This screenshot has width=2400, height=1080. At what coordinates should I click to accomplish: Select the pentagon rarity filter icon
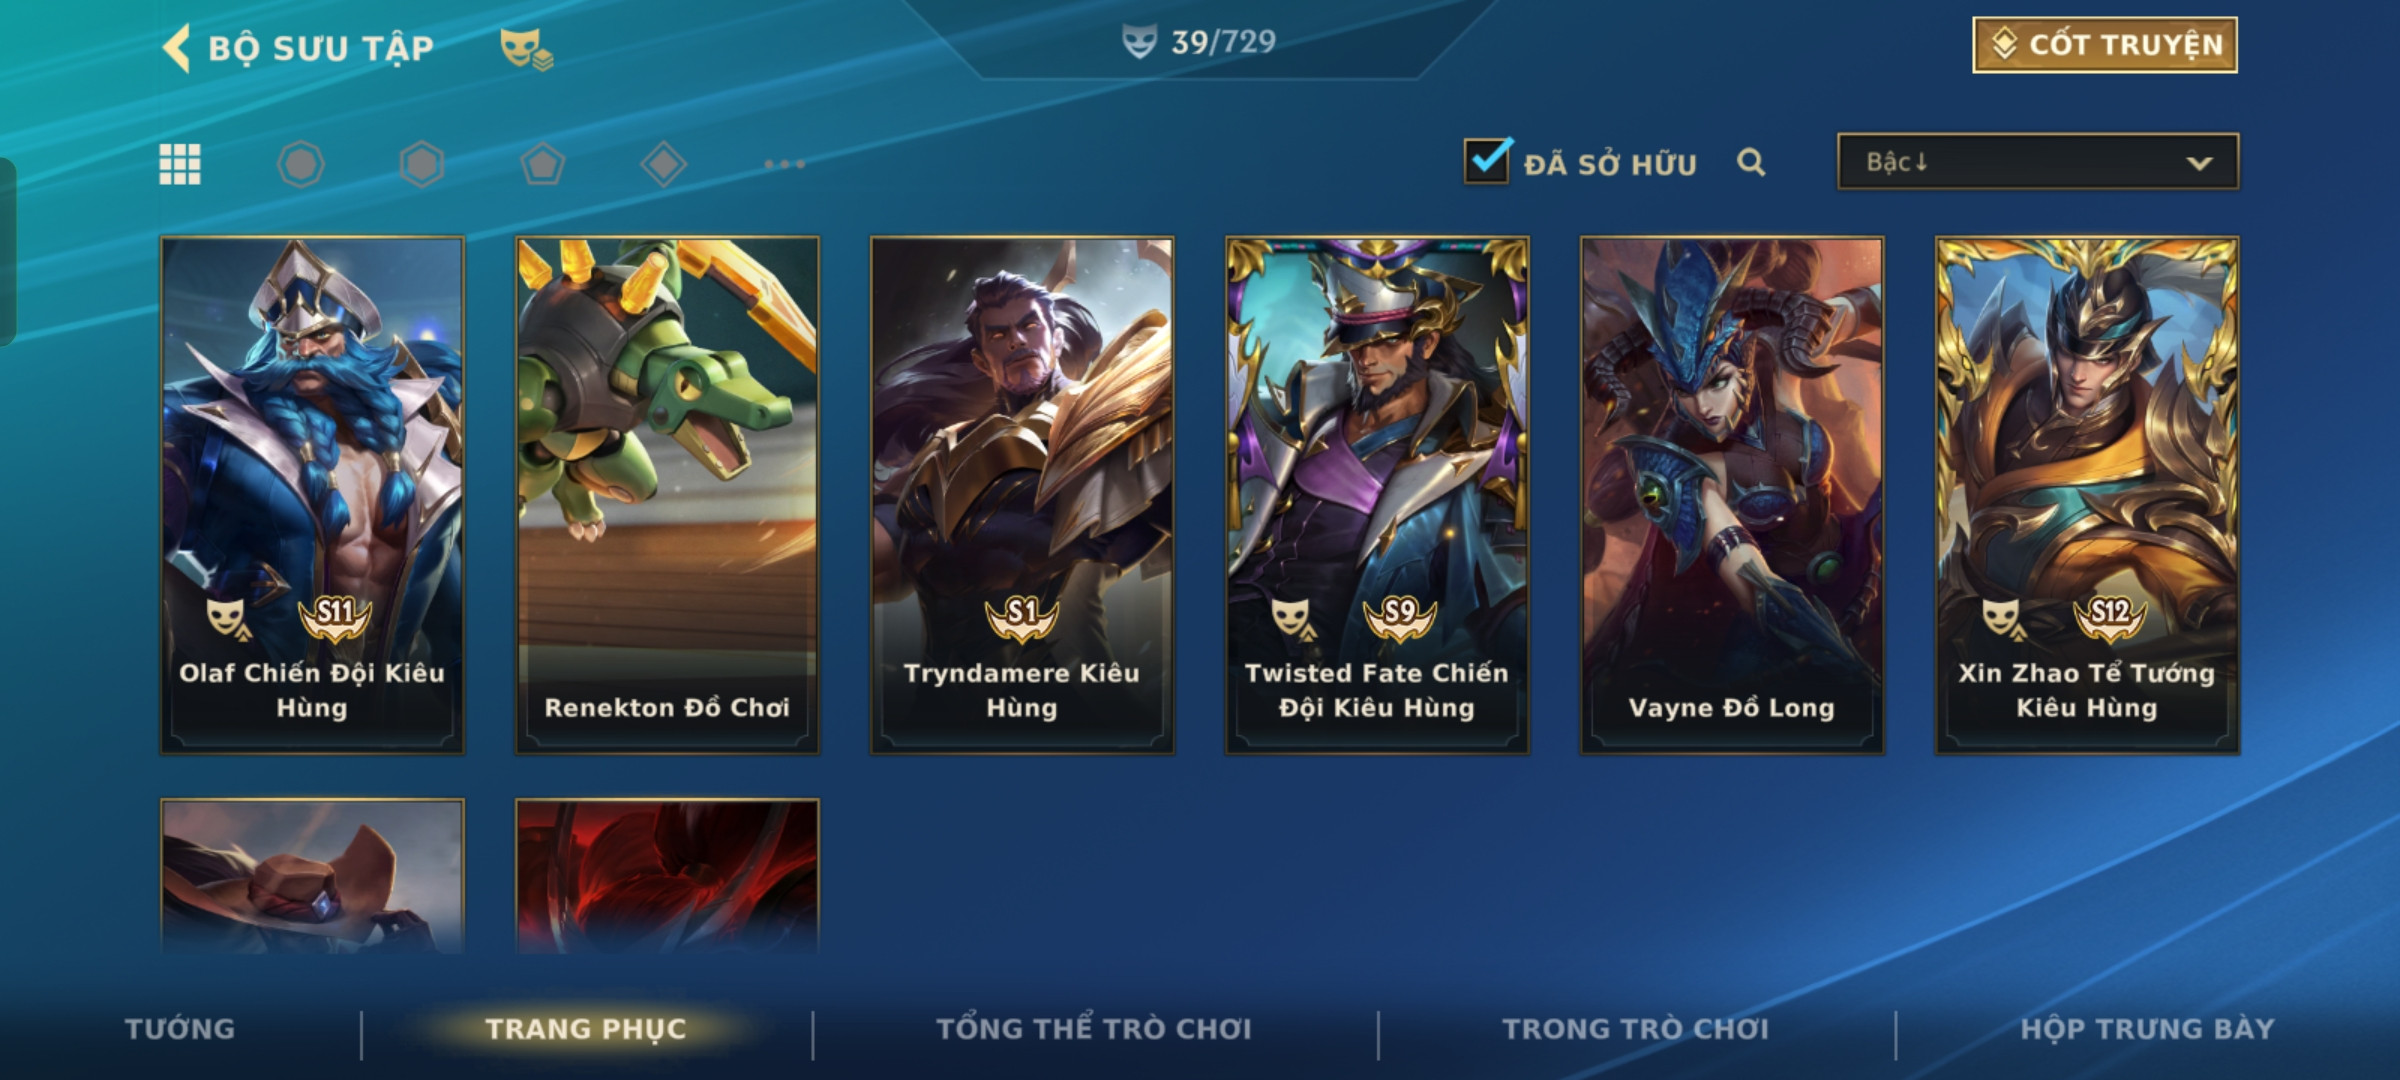coord(543,164)
